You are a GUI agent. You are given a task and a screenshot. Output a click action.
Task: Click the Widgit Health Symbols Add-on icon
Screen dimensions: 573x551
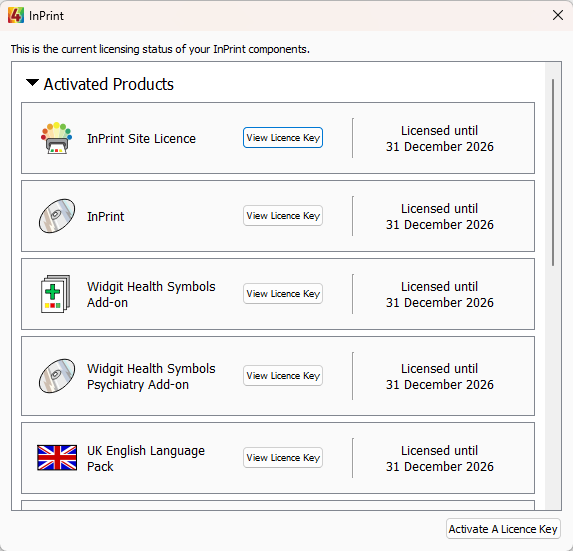(56, 294)
